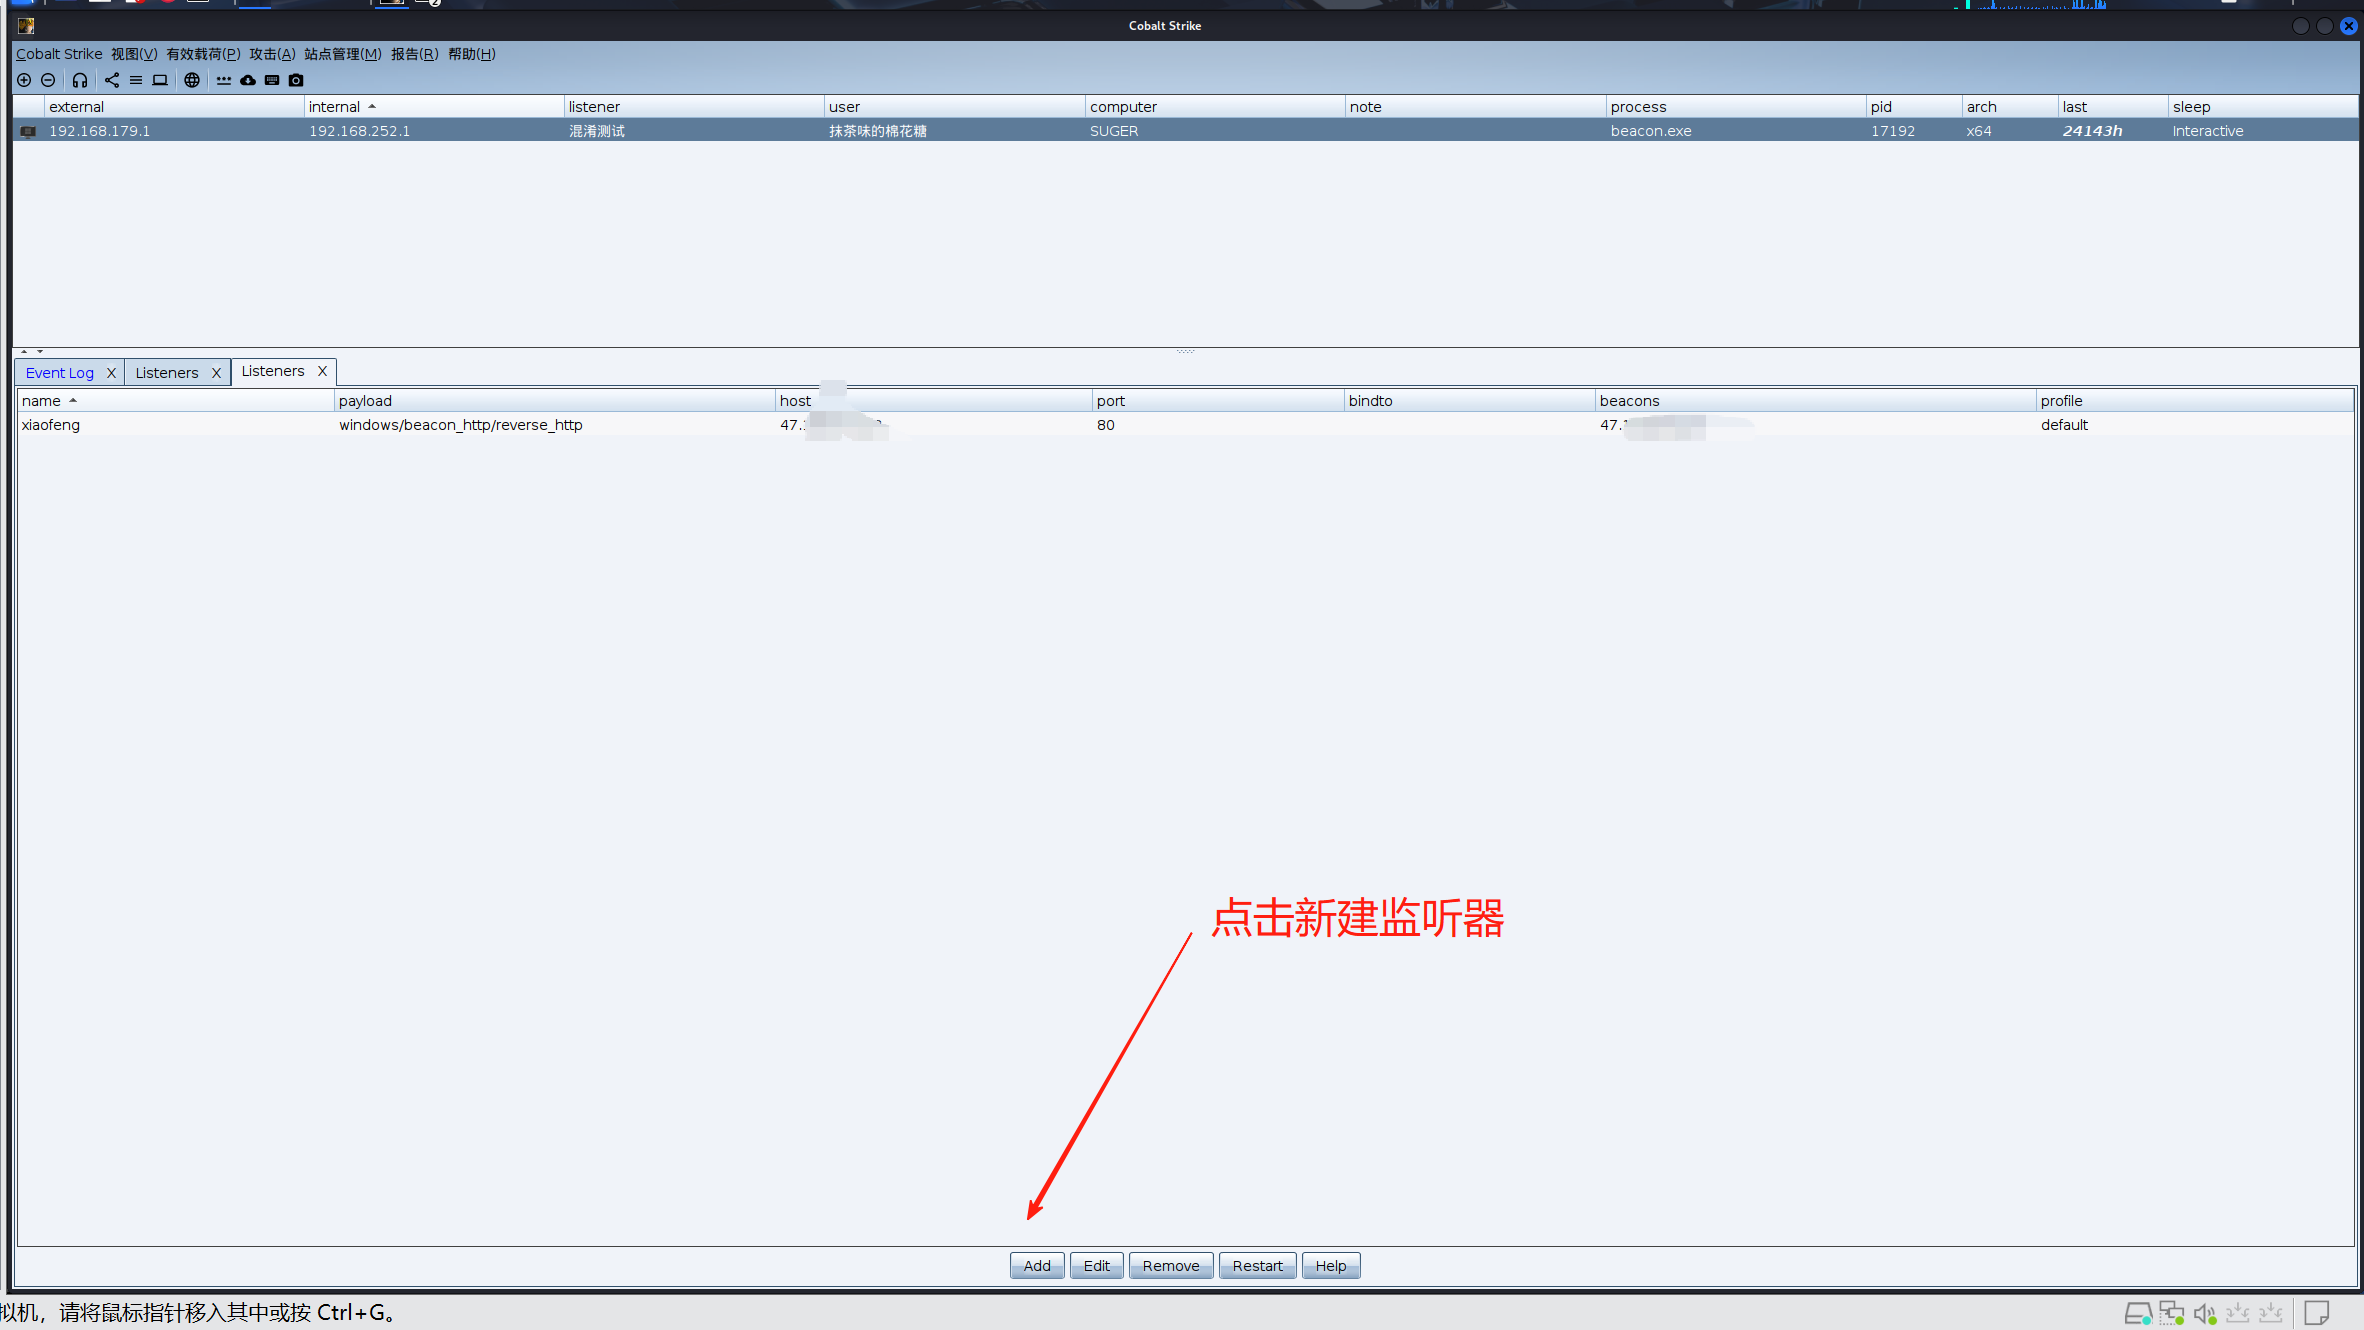Sort listeners by payload column header

[555, 401]
